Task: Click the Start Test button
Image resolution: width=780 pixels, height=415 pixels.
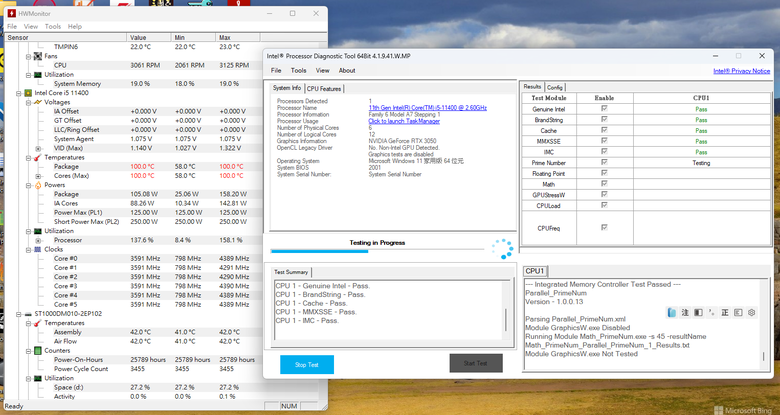Action: (476, 363)
